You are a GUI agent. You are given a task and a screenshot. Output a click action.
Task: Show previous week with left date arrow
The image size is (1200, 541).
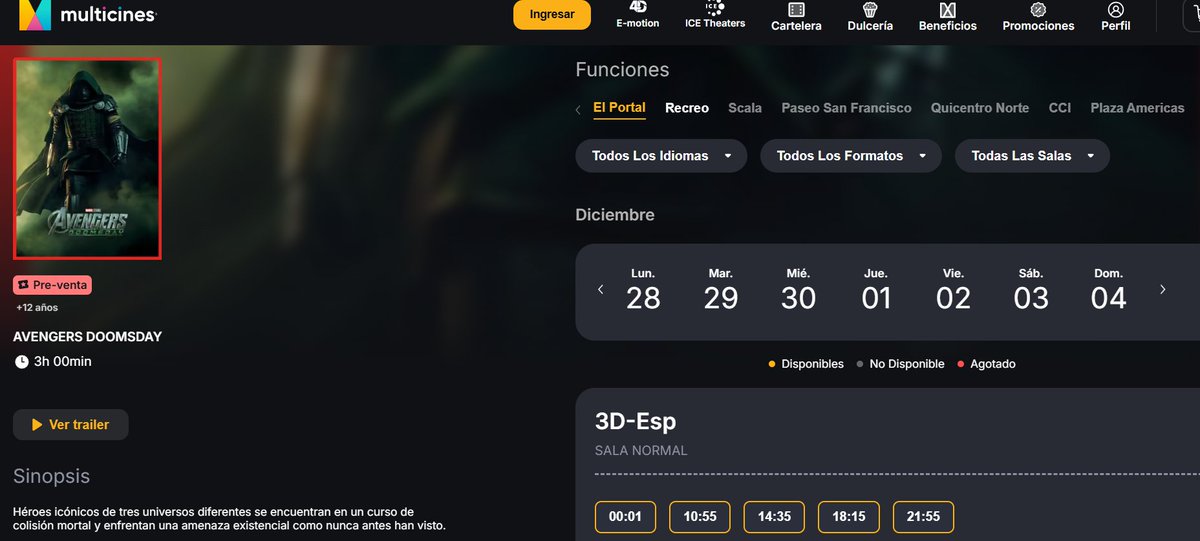coord(600,289)
